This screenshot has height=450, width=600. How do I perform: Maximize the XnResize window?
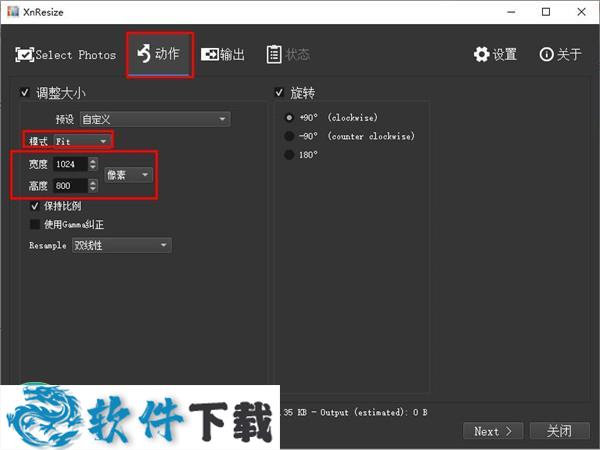546,12
